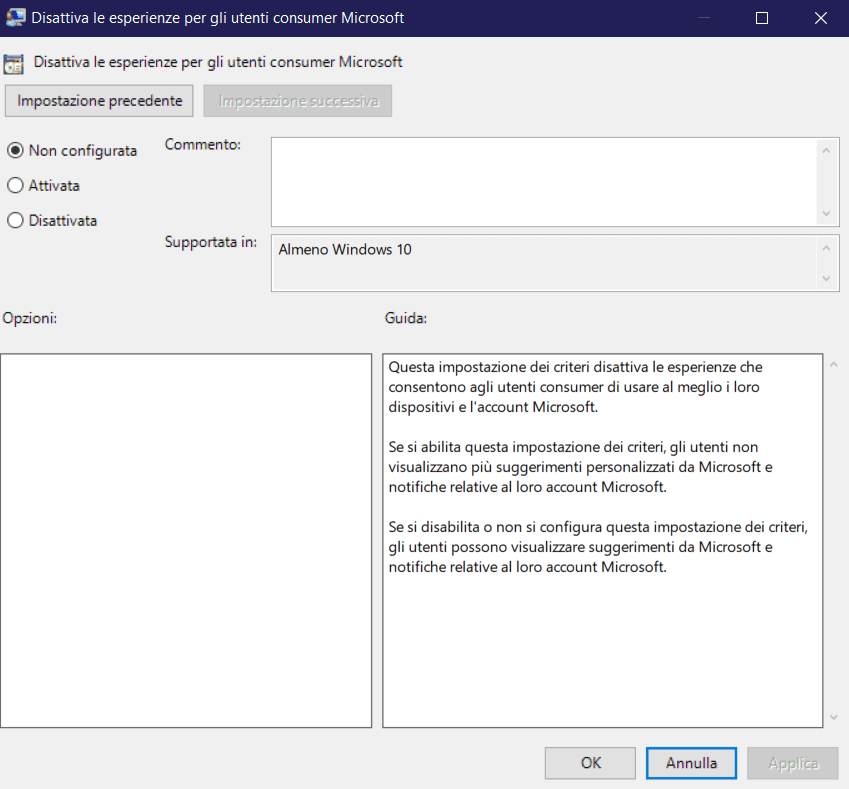The image size is (849, 789).
Task: Maximize the policy dialog window
Action: pos(762,18)
